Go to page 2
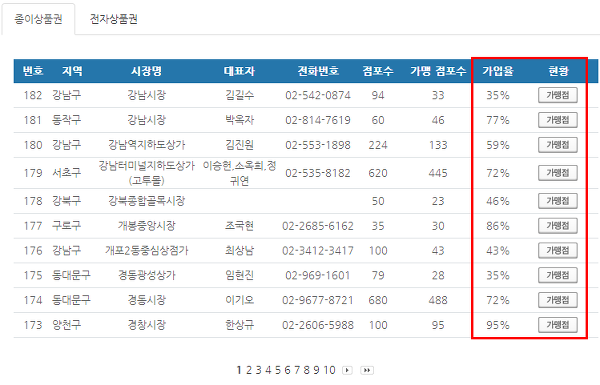This screenshot has height=385, width=600. (x=249, y=370)
